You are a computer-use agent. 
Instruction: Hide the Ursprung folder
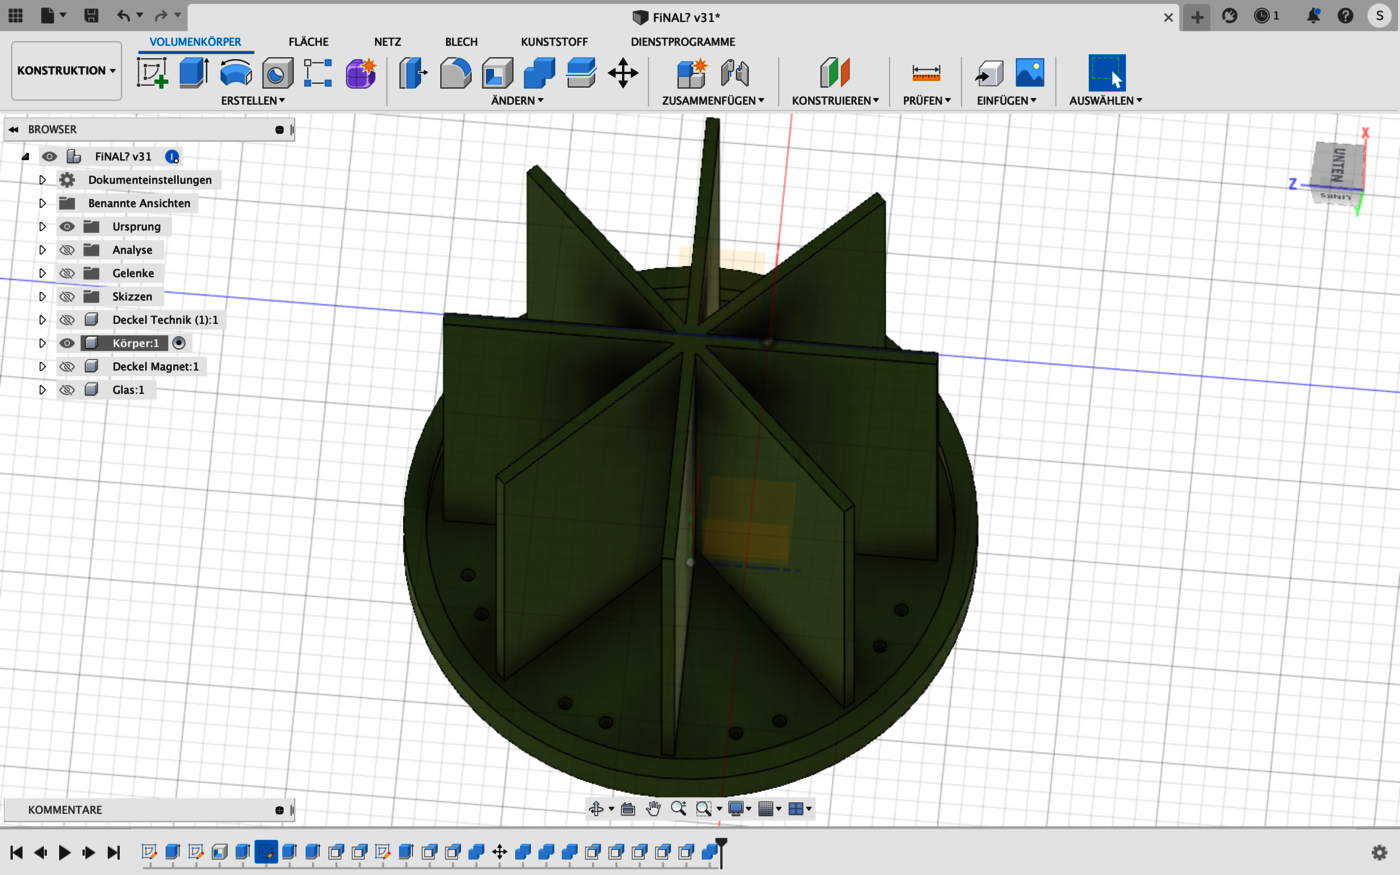(x=67, y=227)
